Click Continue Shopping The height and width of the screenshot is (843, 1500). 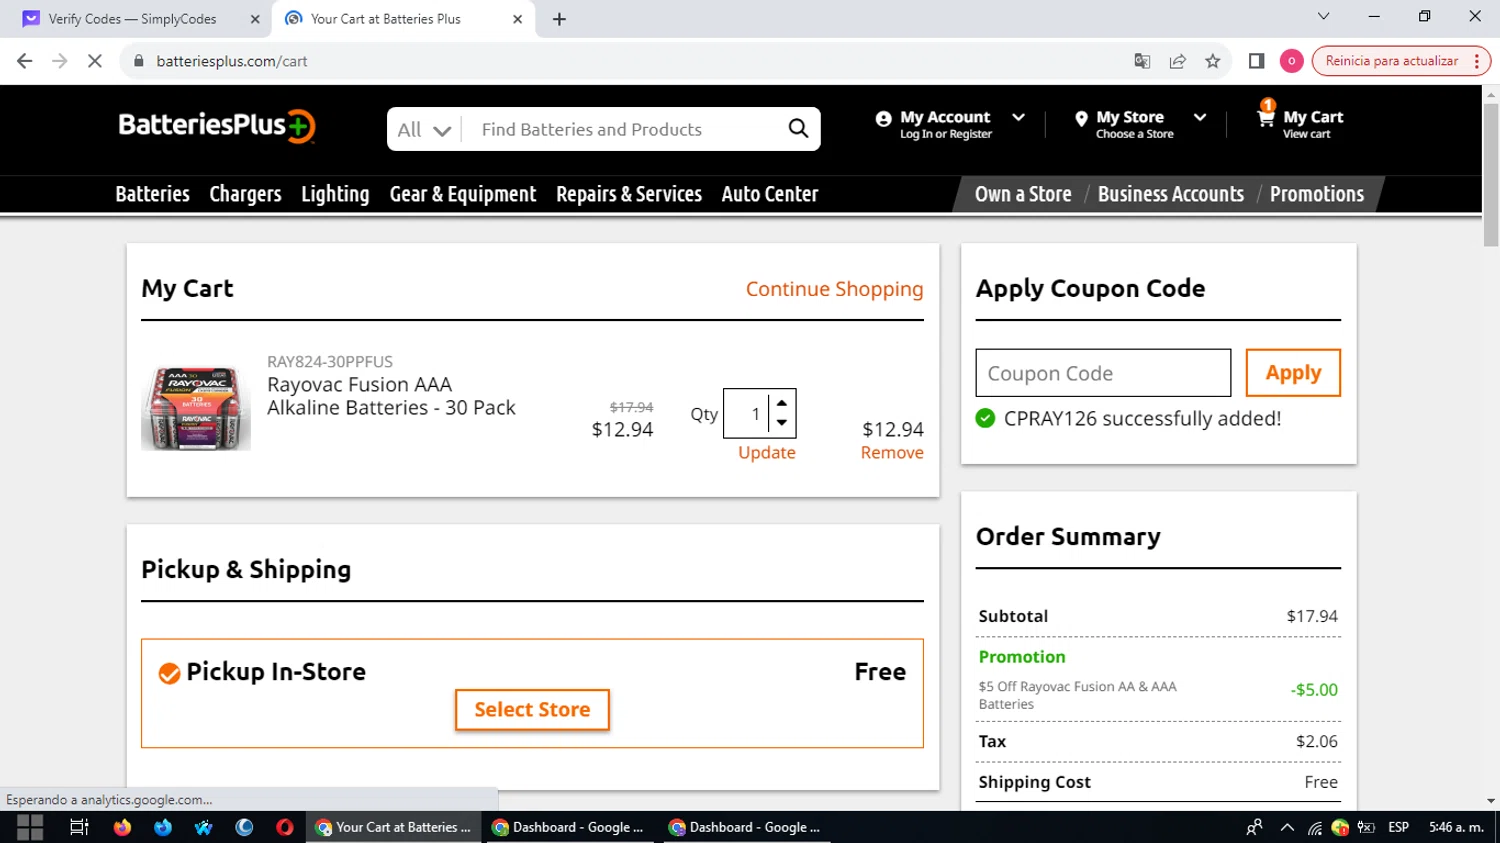[834, 289]
